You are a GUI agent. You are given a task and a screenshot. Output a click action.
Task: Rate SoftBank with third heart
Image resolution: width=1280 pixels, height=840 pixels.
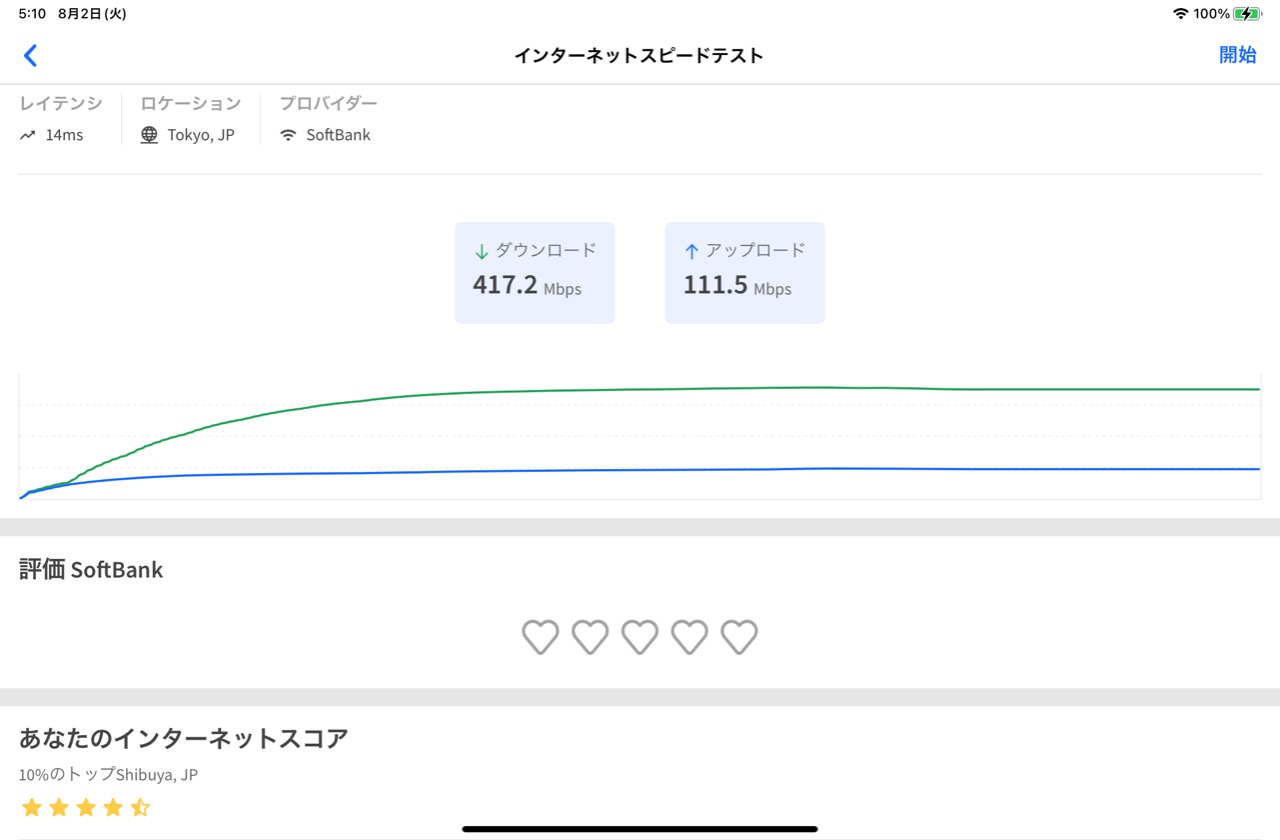coord(640,637)
